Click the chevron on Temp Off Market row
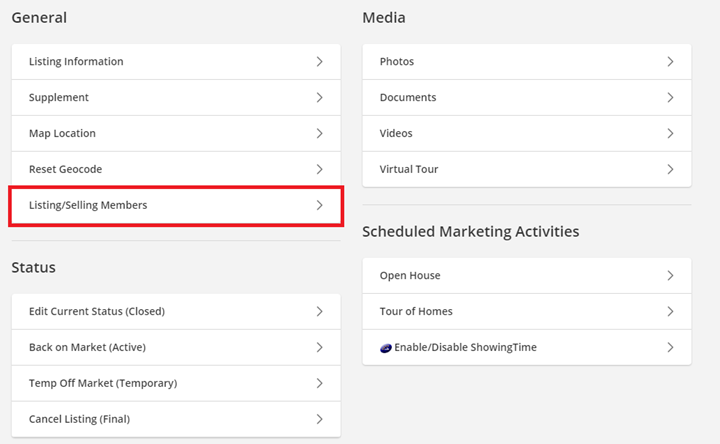This screenshot has width=720, height=444. (320, 383)
